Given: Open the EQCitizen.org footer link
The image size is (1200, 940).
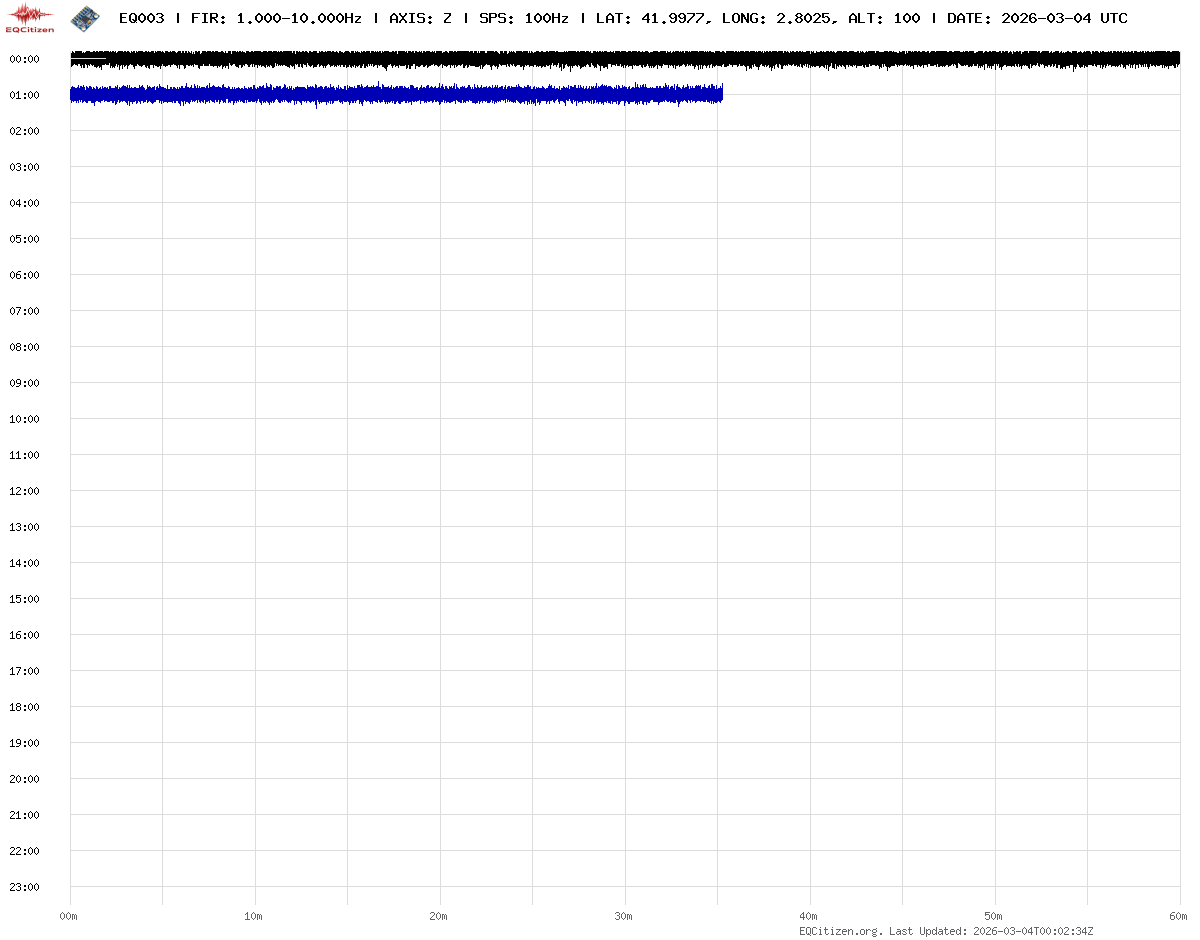Looking at the screenshot, I should [840, 931].
